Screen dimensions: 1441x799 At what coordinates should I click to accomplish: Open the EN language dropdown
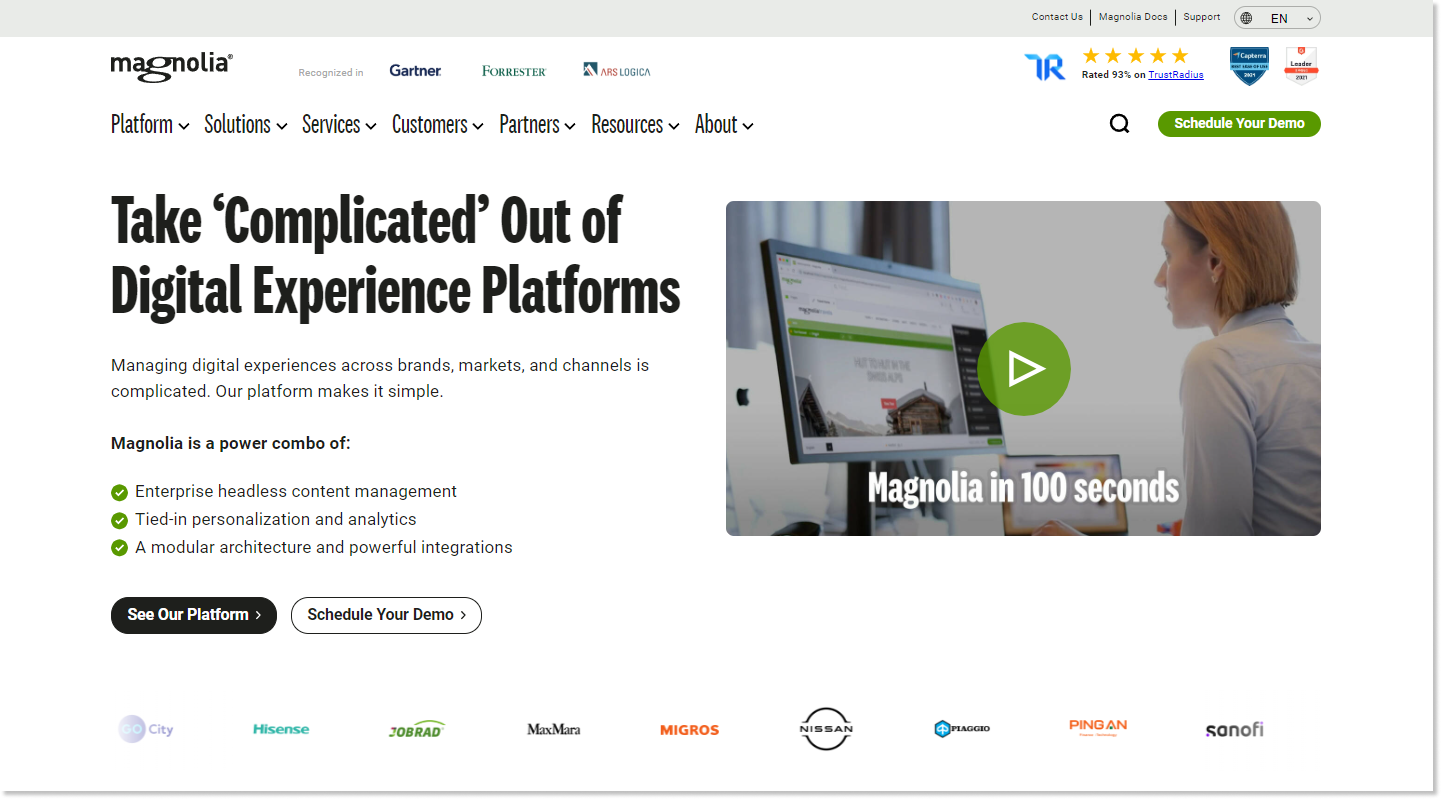coord(1278,18)
